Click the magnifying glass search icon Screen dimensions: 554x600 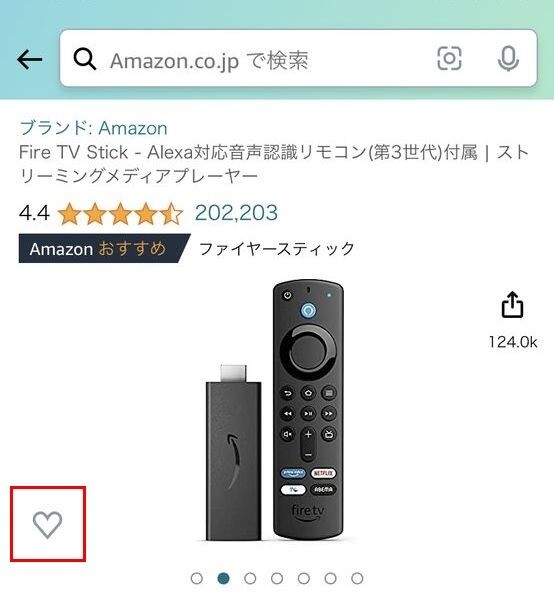tap(85, 59)
